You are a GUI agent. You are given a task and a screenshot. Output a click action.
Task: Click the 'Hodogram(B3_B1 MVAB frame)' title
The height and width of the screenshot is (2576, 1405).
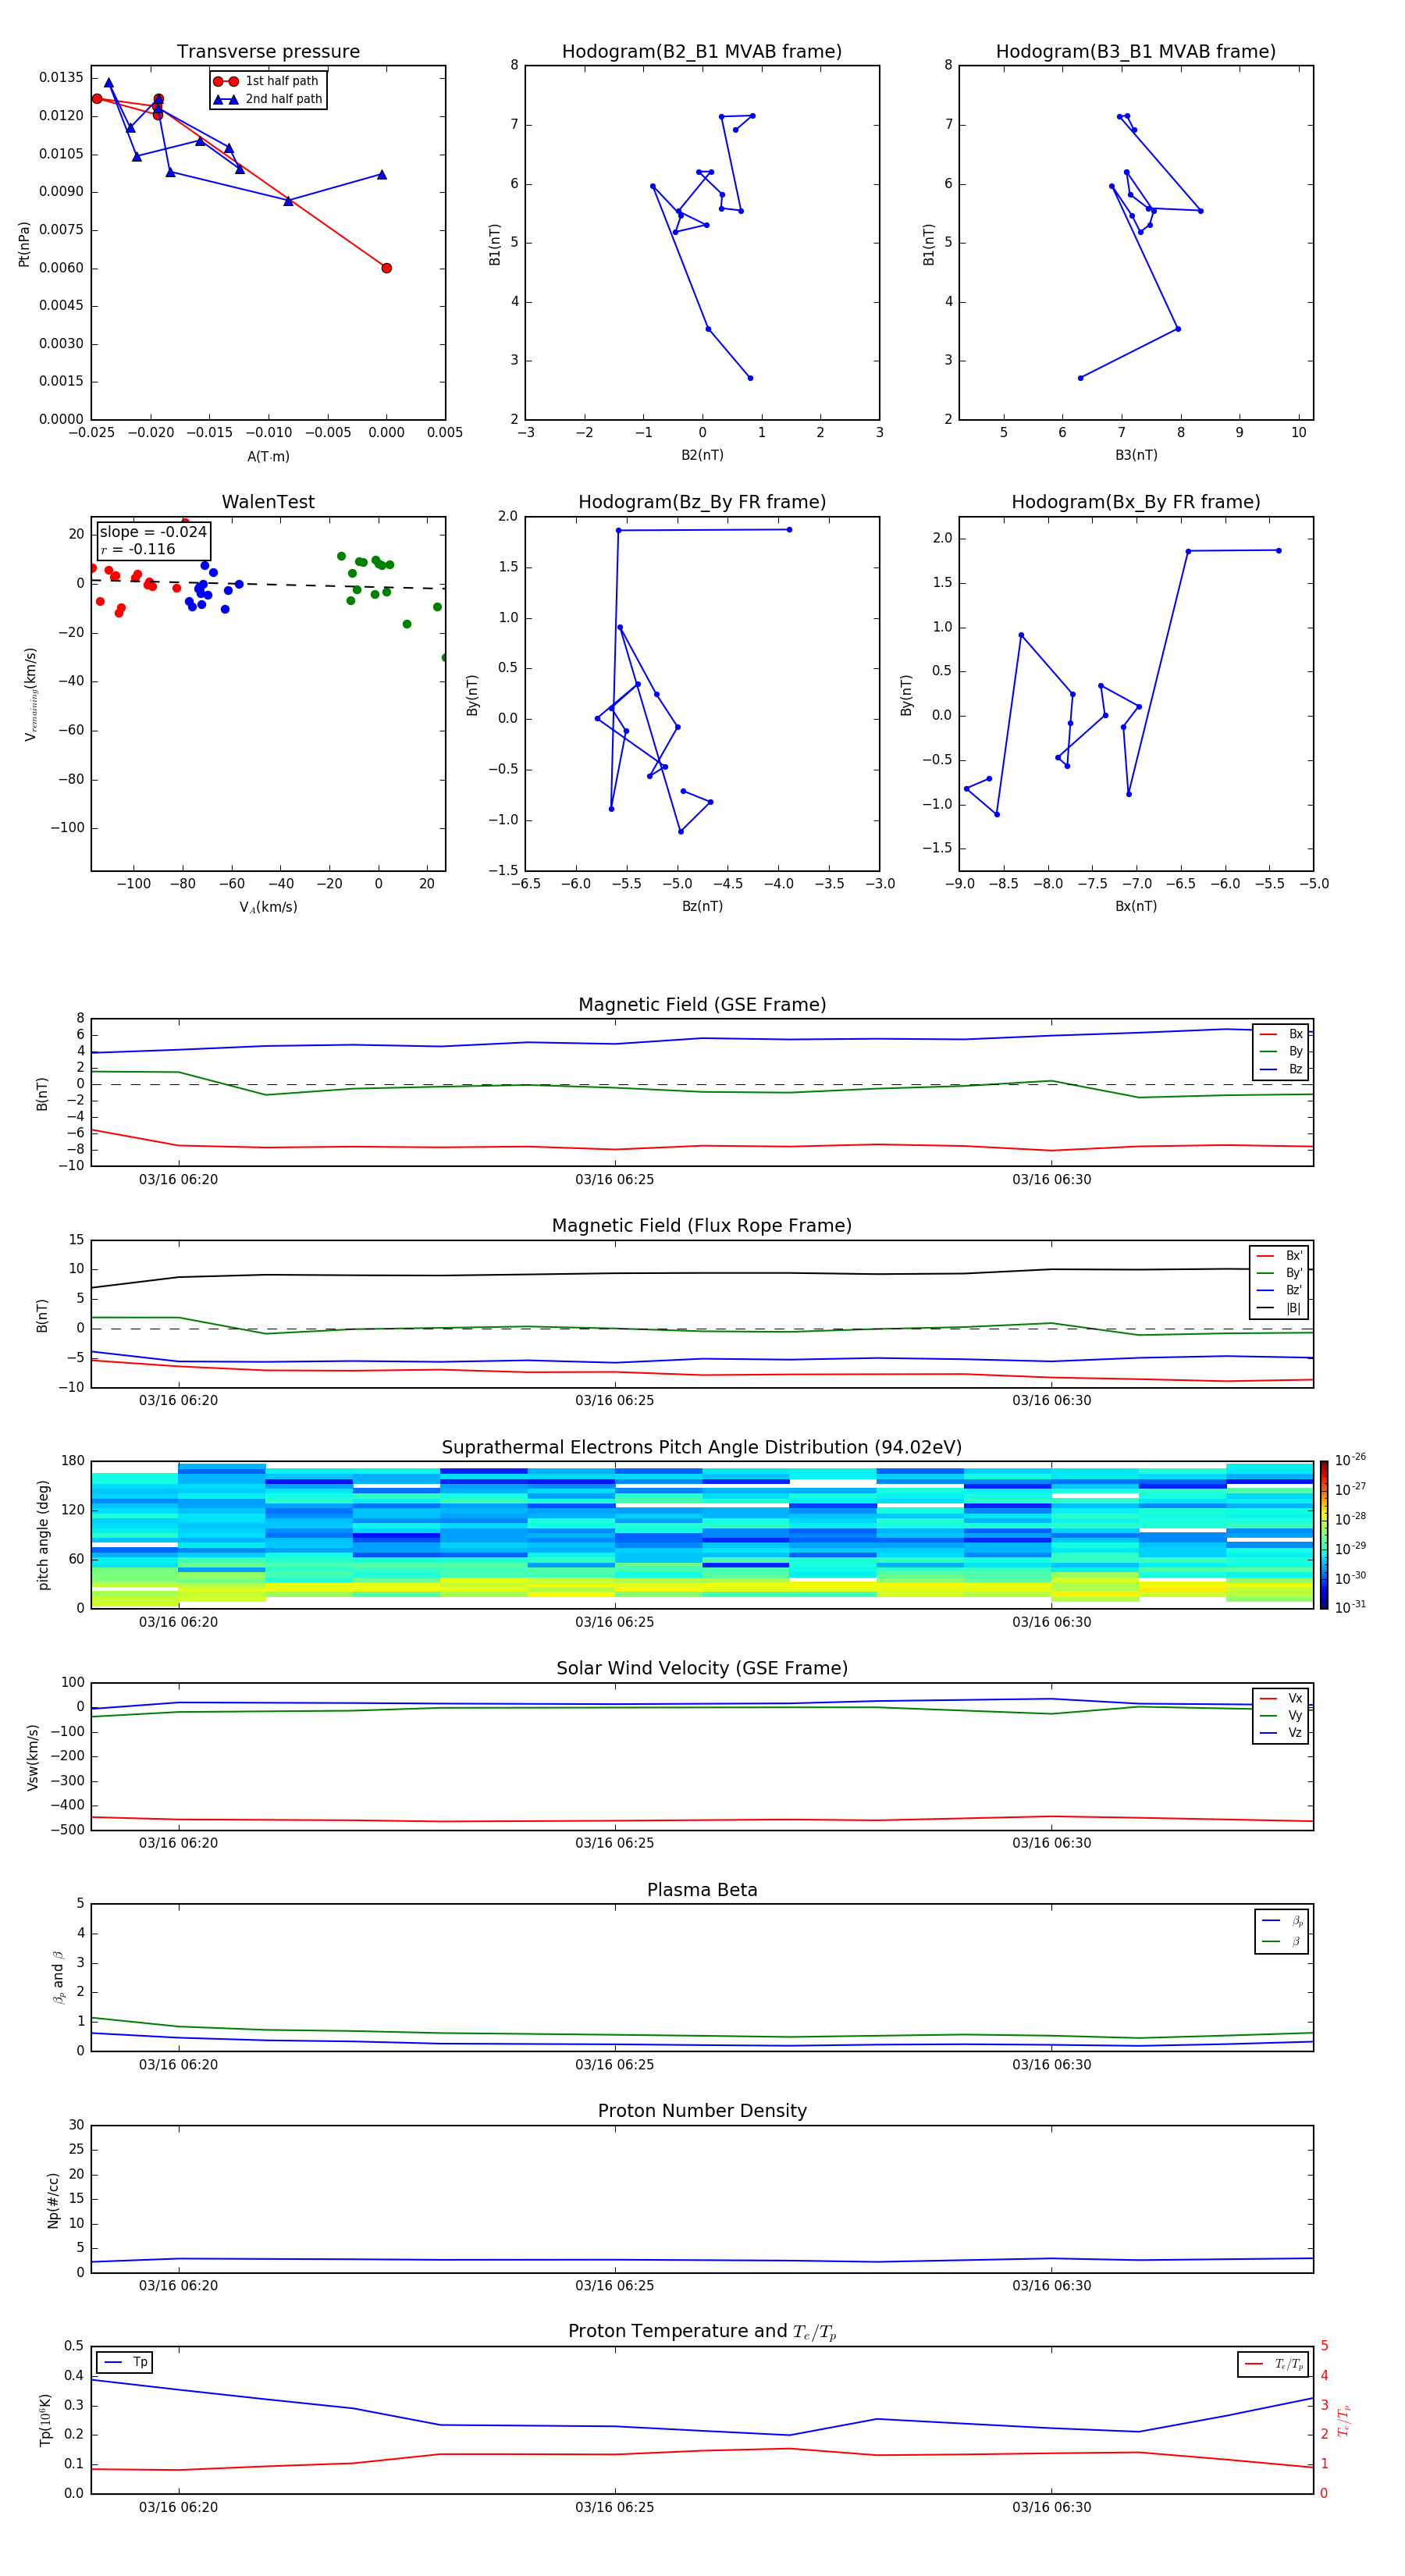pyautogui.click(x=1136, y=52)
